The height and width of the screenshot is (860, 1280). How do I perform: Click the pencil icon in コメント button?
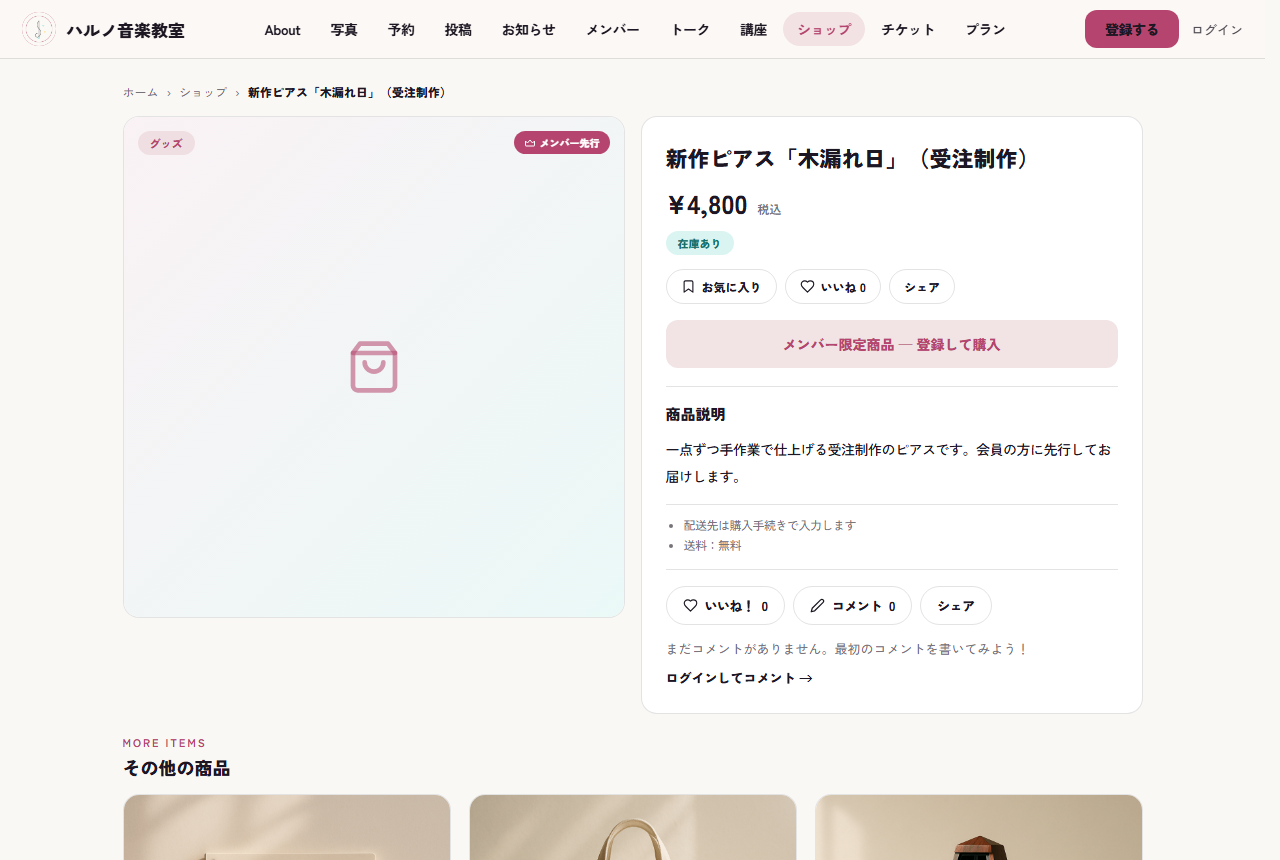point(817,605)
